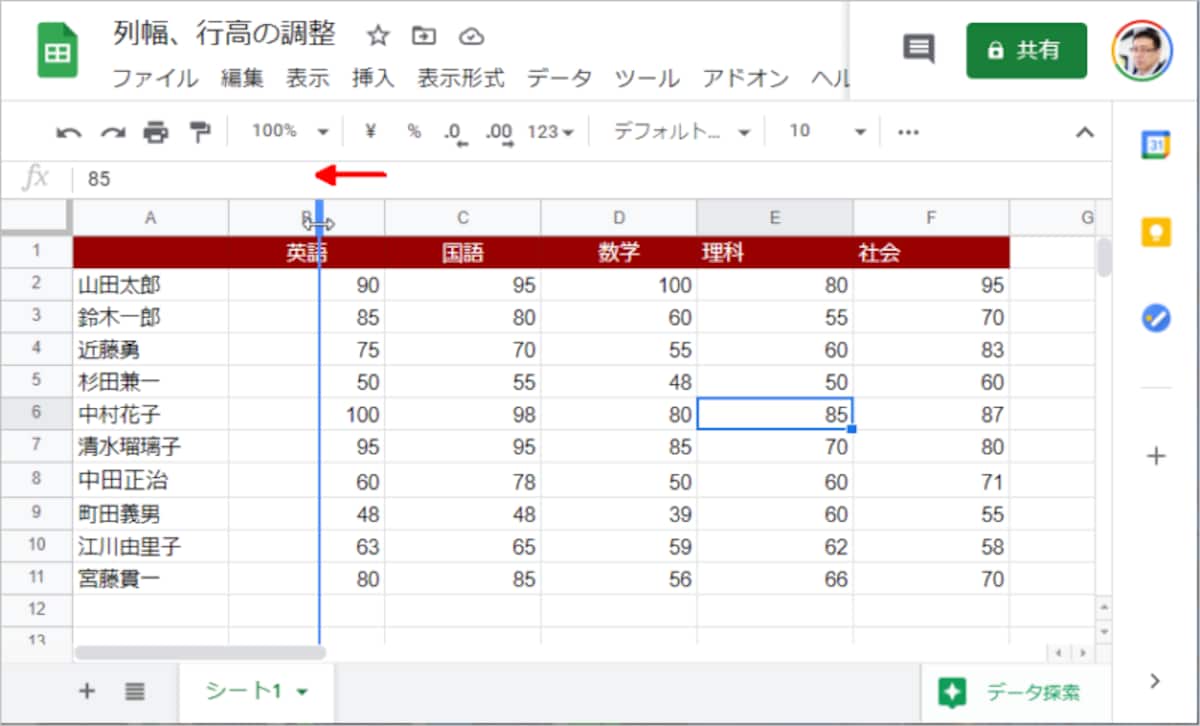Screen dimensions: 1200x726
Task: Click the データ探索 explore button
Action: click(1009, 691)
